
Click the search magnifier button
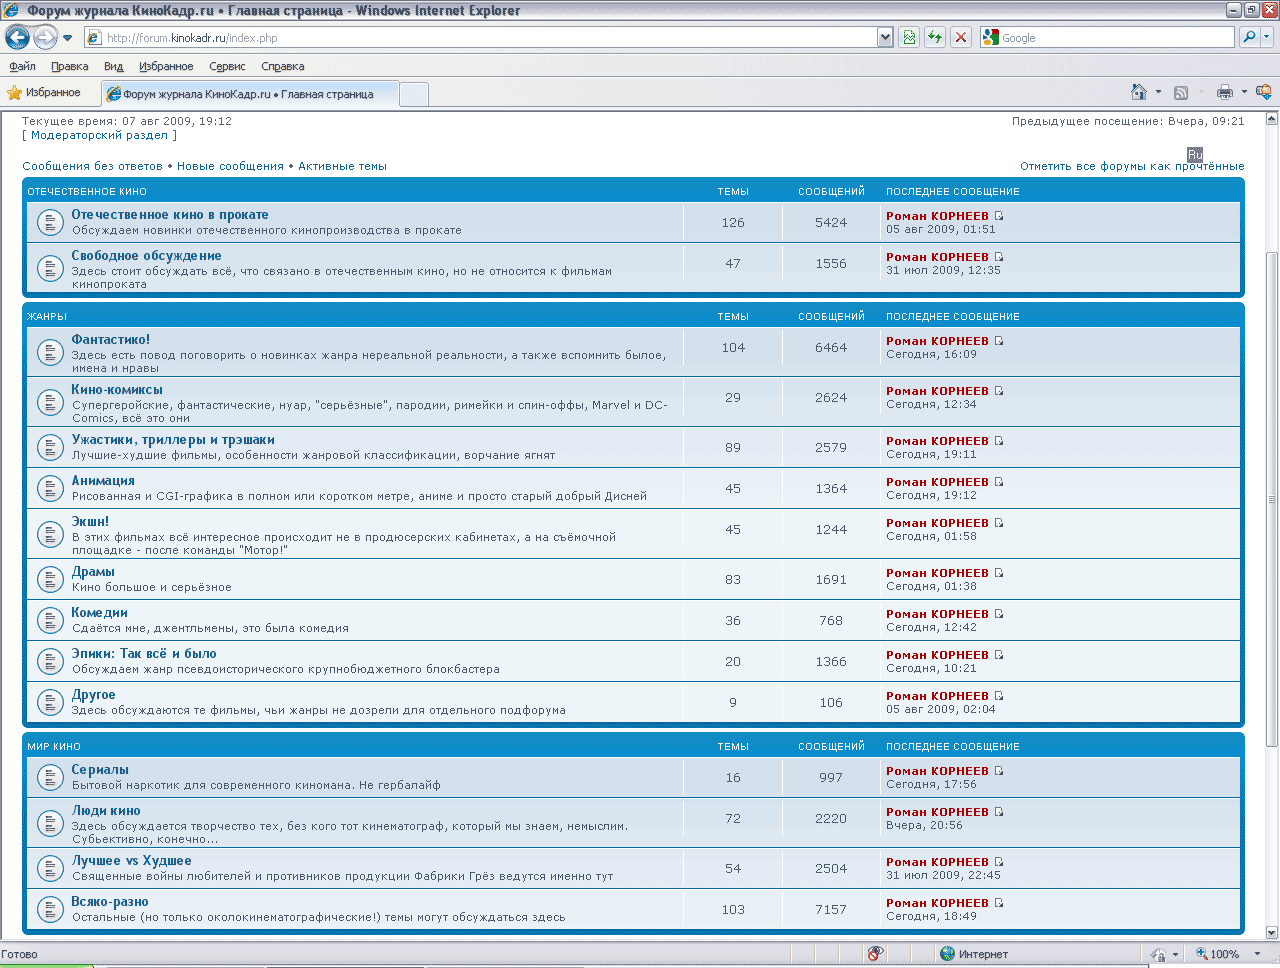click(x=1248, y=38)
